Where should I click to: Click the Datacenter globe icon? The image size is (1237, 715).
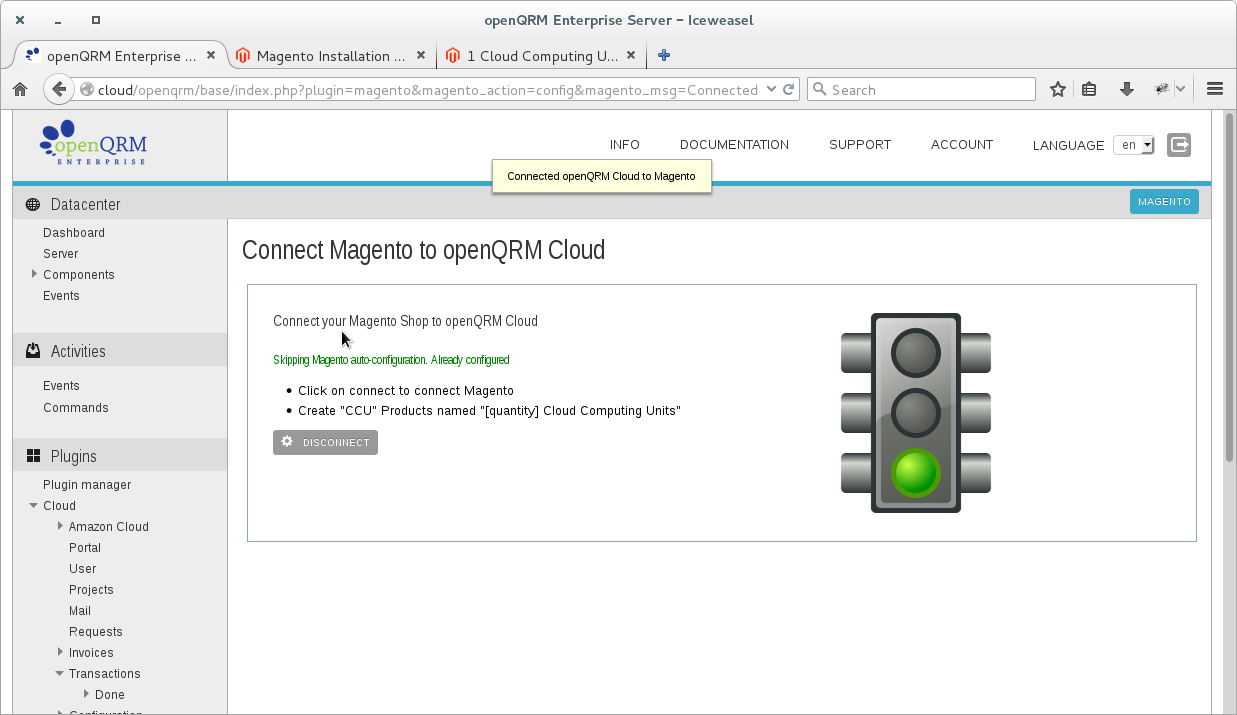(33, 204)
